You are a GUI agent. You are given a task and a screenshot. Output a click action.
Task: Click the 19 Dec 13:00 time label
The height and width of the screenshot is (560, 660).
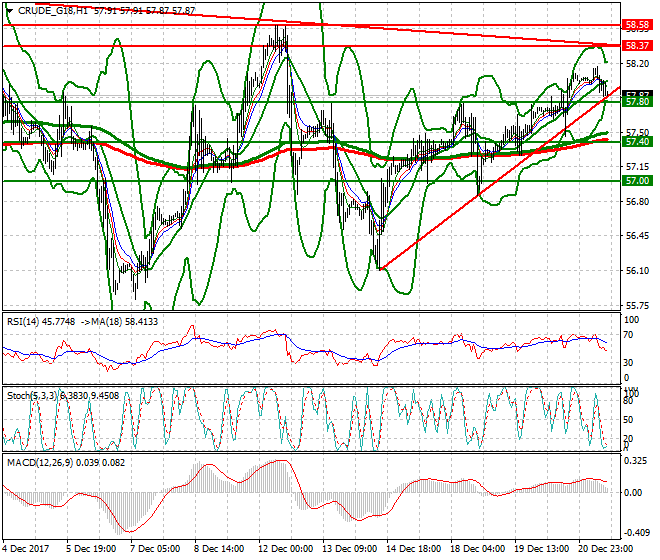pyautogui.click(x=541, y=549)
